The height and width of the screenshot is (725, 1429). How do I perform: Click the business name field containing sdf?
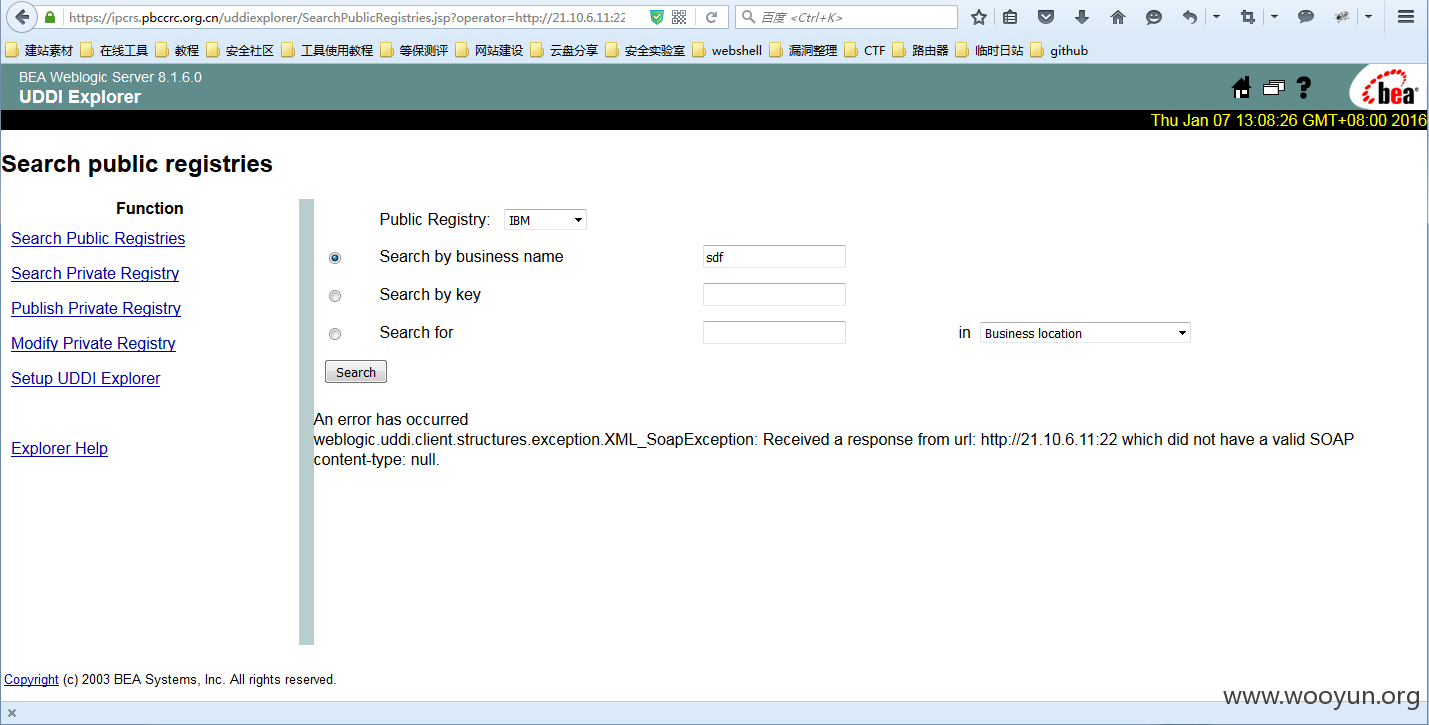[x=774, y=257]
